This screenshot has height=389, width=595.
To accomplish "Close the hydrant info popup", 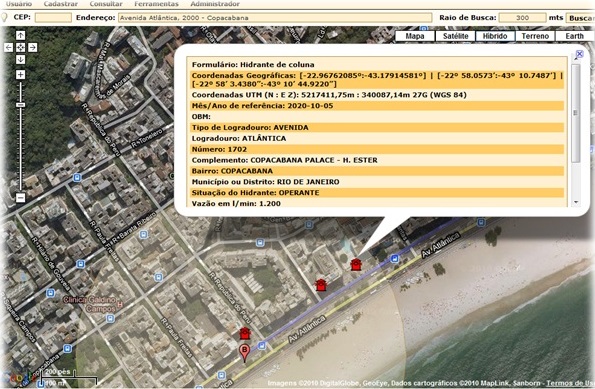I will click(x=579, y=54).
